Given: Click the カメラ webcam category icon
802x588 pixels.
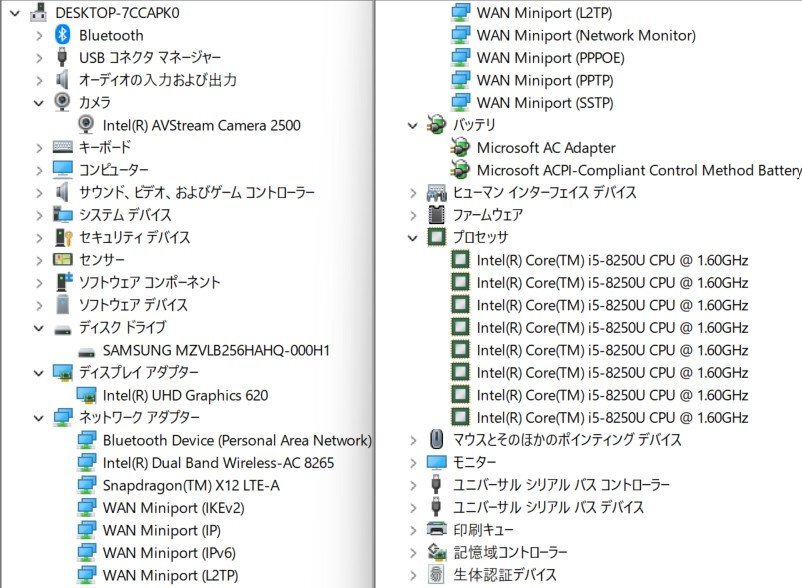Looking at the screenshot, I should coord(62,102).
